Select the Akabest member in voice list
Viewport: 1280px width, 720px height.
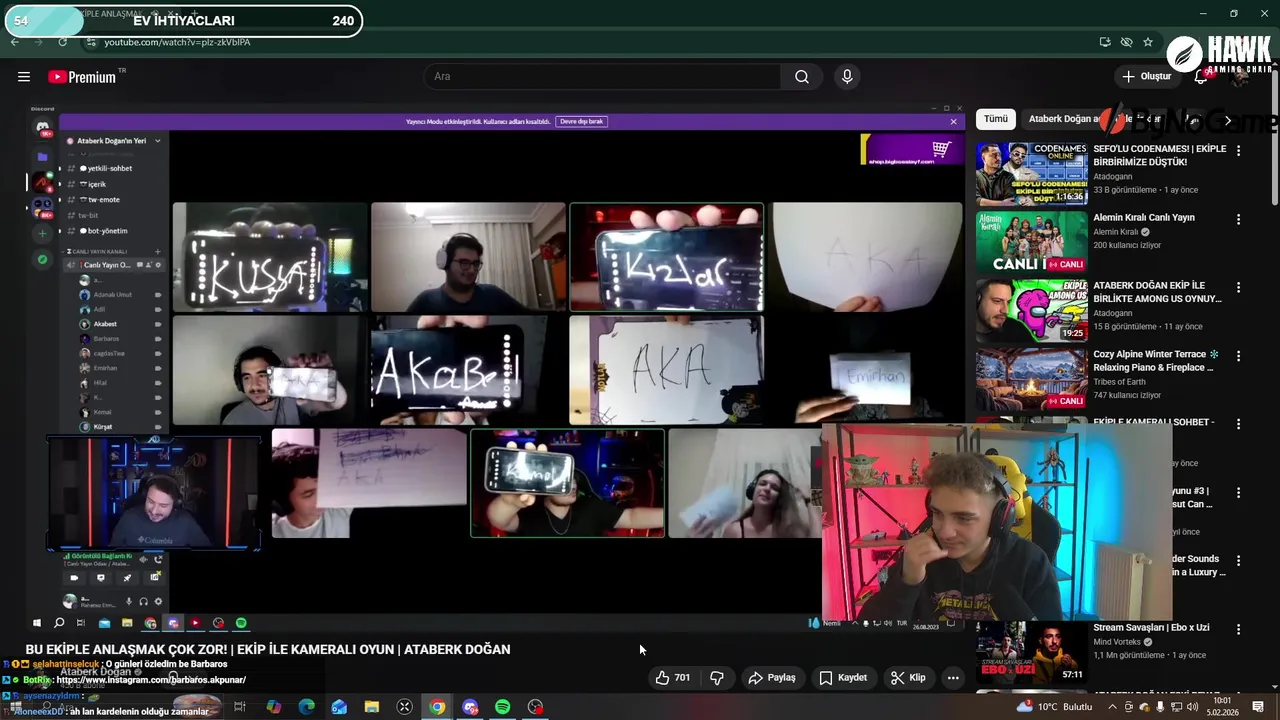pyautogui.click(x=105, y=324)
